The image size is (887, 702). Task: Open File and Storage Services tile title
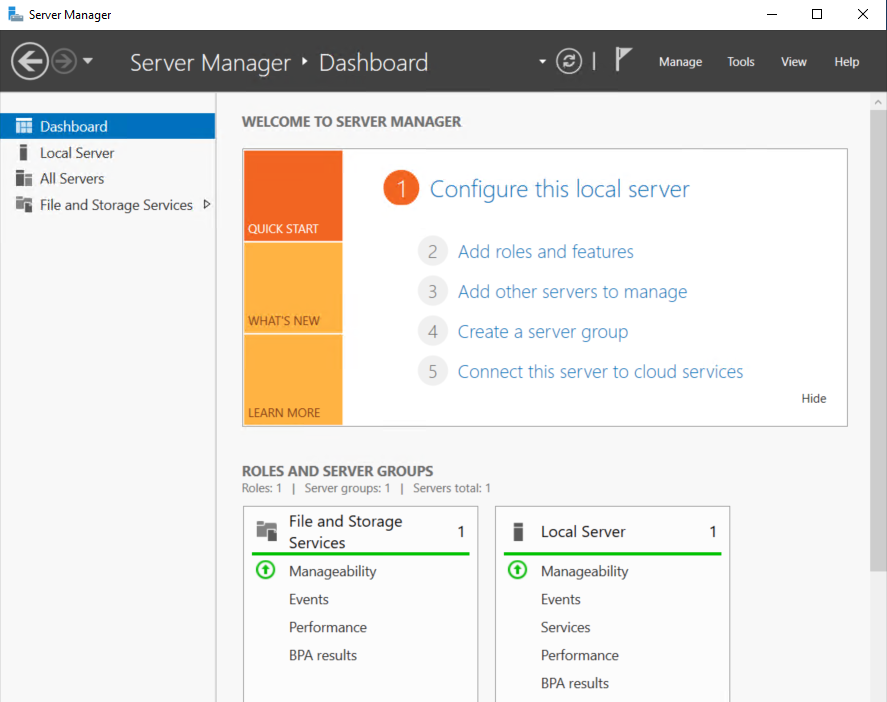tap(346, 532)
